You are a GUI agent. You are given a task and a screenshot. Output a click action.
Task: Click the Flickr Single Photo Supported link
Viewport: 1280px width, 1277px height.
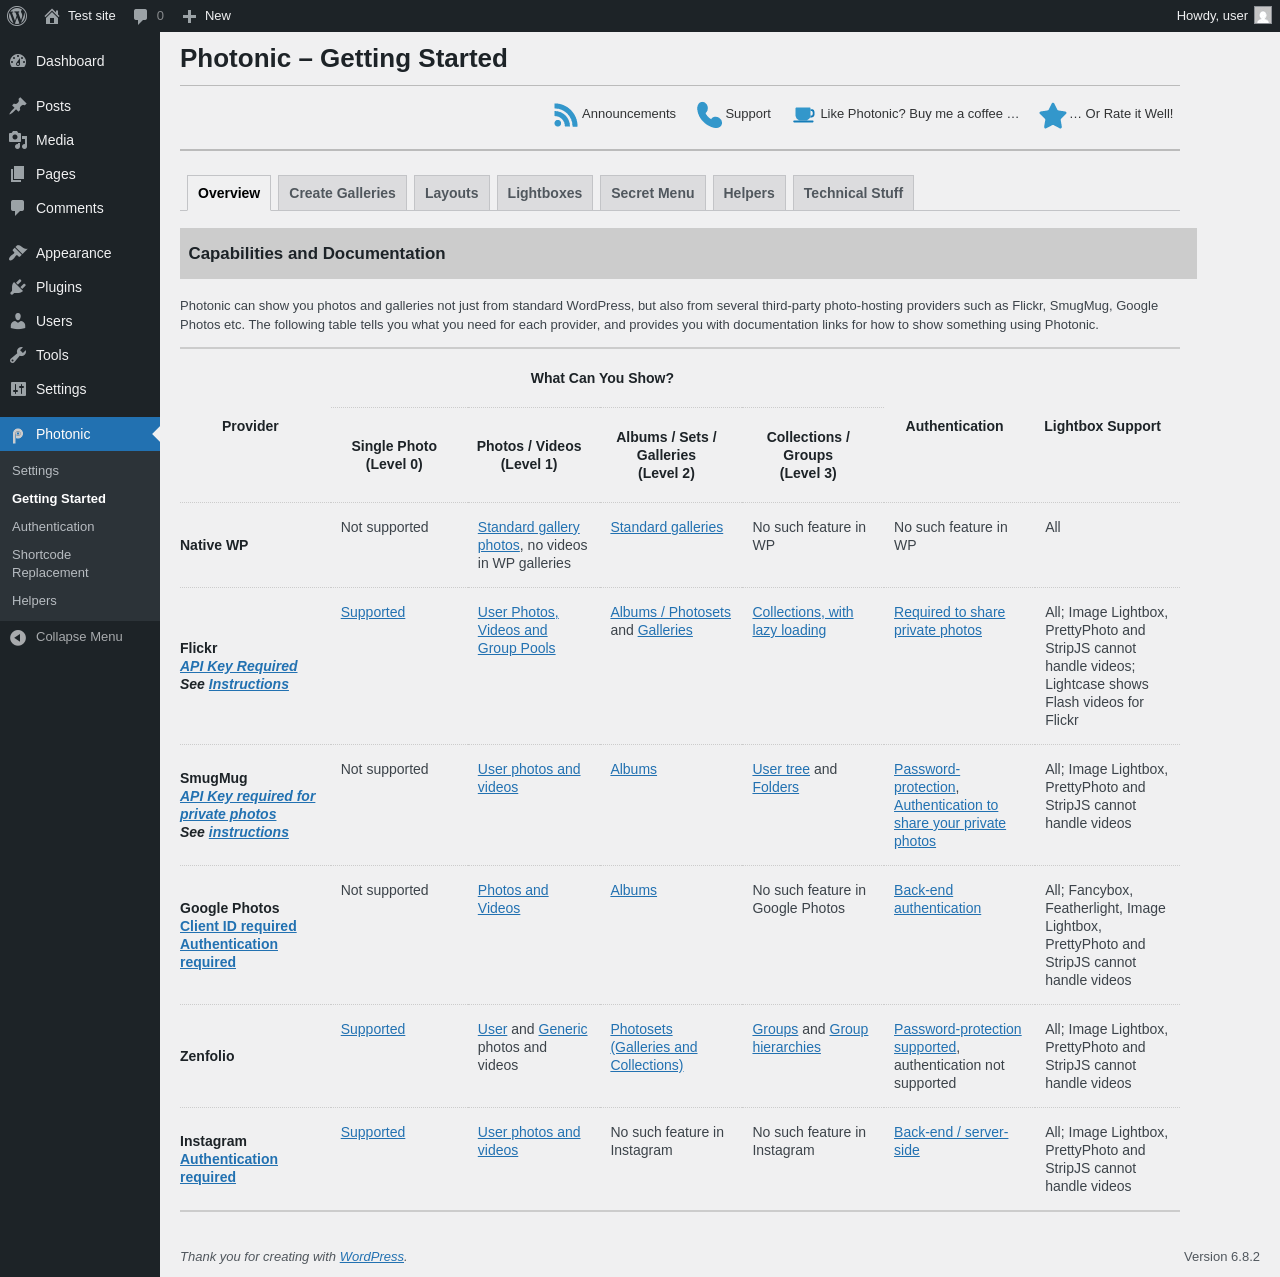[372, 612]
